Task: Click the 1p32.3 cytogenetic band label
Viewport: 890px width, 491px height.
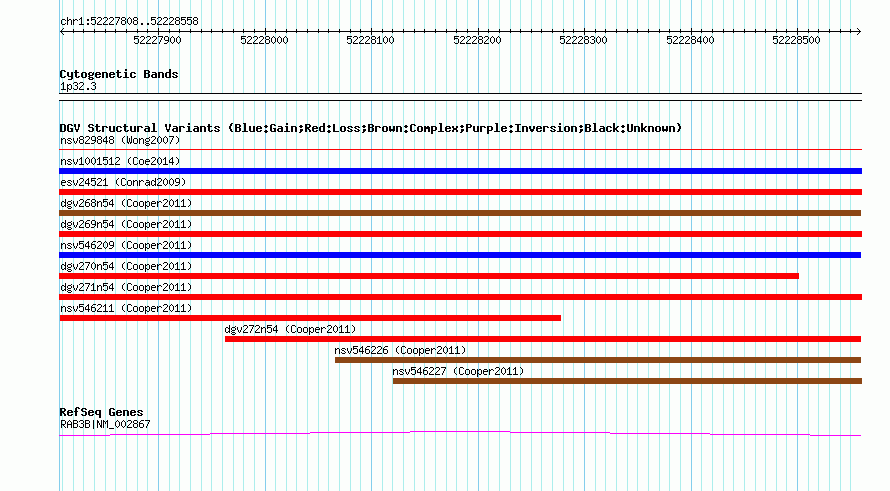Action: pyautogui.click(x=78, y=87)
